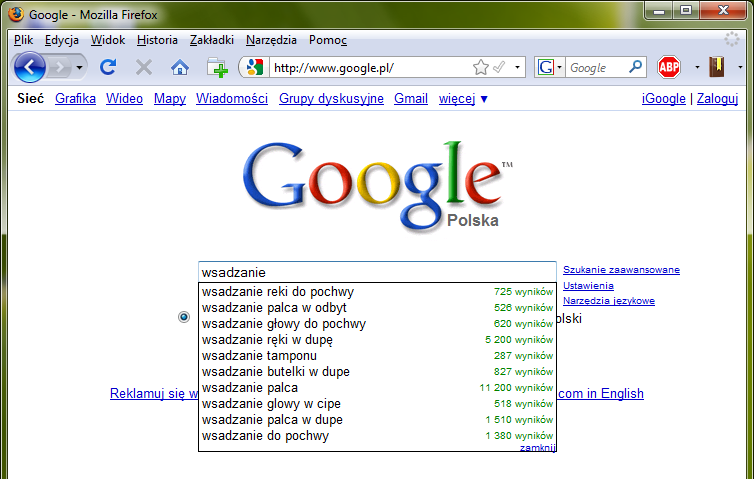
Task: Expand the więcej dropdown
Action: coord(463,99)
